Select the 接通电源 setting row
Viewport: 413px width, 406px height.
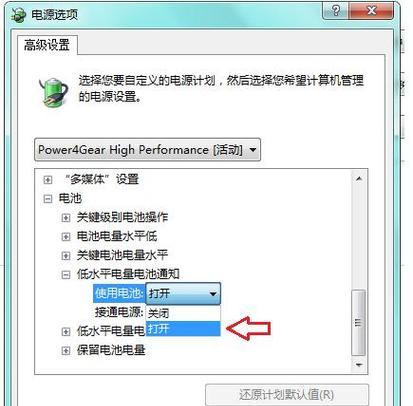pyautogui.click(x=119, y=312)
